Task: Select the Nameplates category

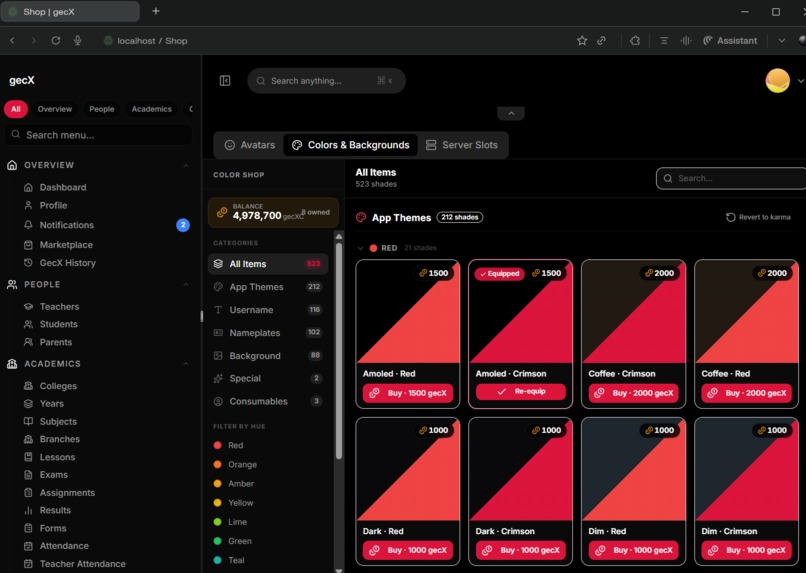Action: [x=268, y=333]
